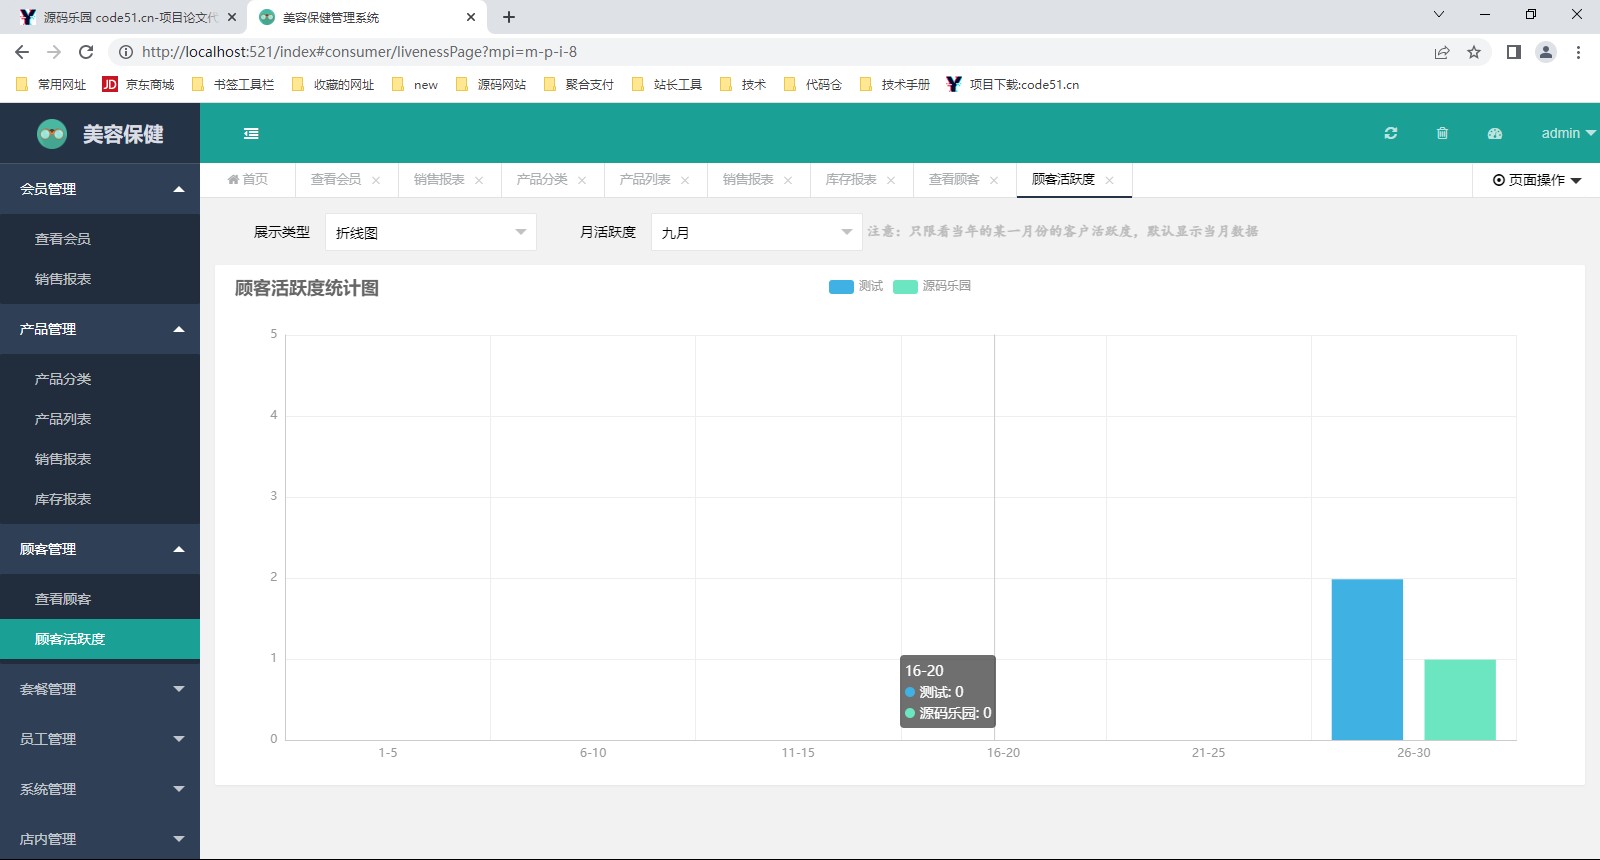This screenshot has height=860, width=1600.
Task: Open 查看顾客 in the sidebar
Action: click(63, 599)
